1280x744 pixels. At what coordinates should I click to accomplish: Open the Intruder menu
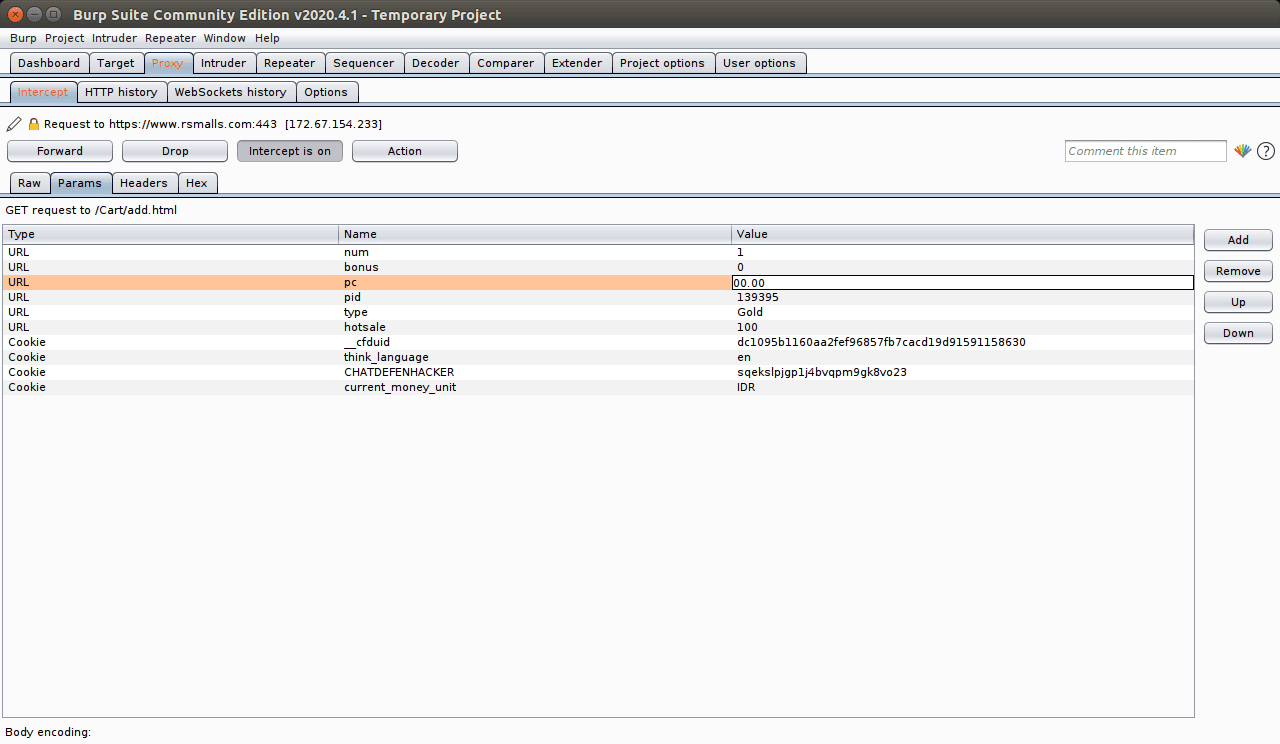click(114, 38)
